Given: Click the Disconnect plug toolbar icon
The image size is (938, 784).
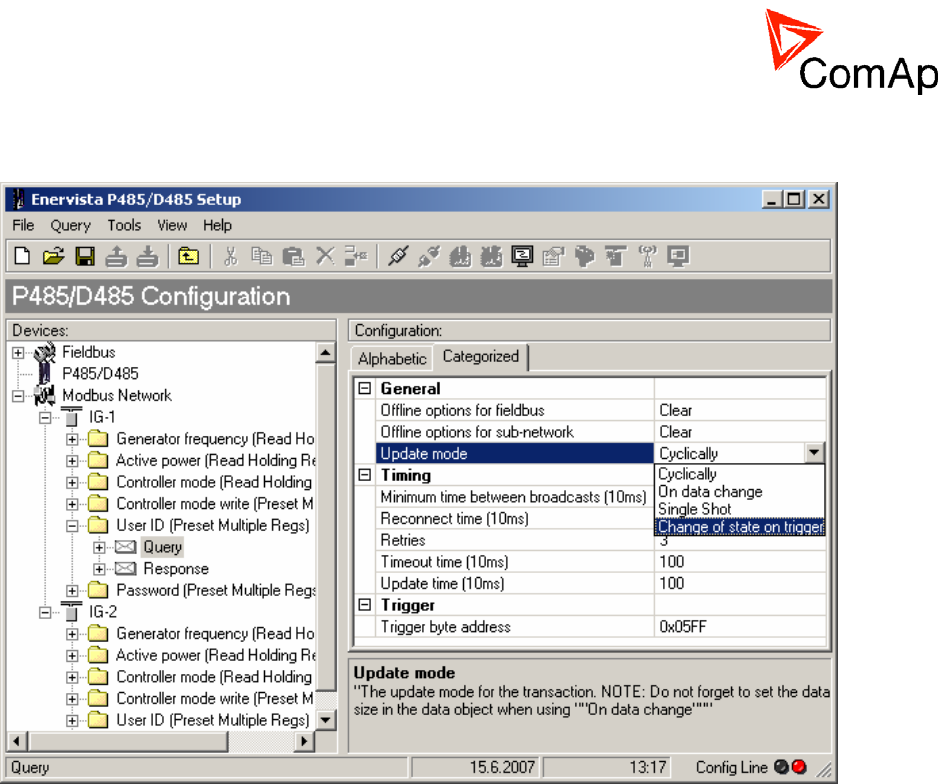Looking at the screenshot, I should click(429, 256).
